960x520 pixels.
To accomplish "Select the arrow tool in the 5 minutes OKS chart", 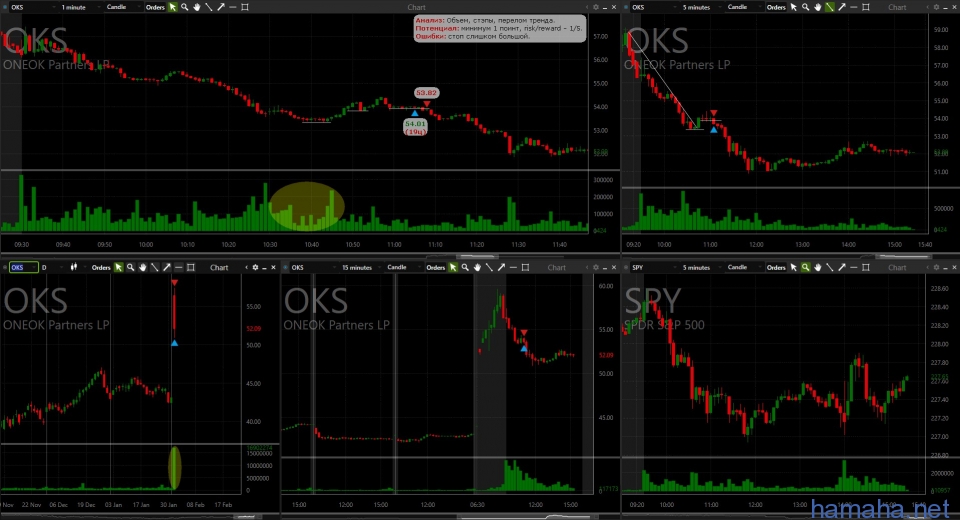I will click(842, 7).
